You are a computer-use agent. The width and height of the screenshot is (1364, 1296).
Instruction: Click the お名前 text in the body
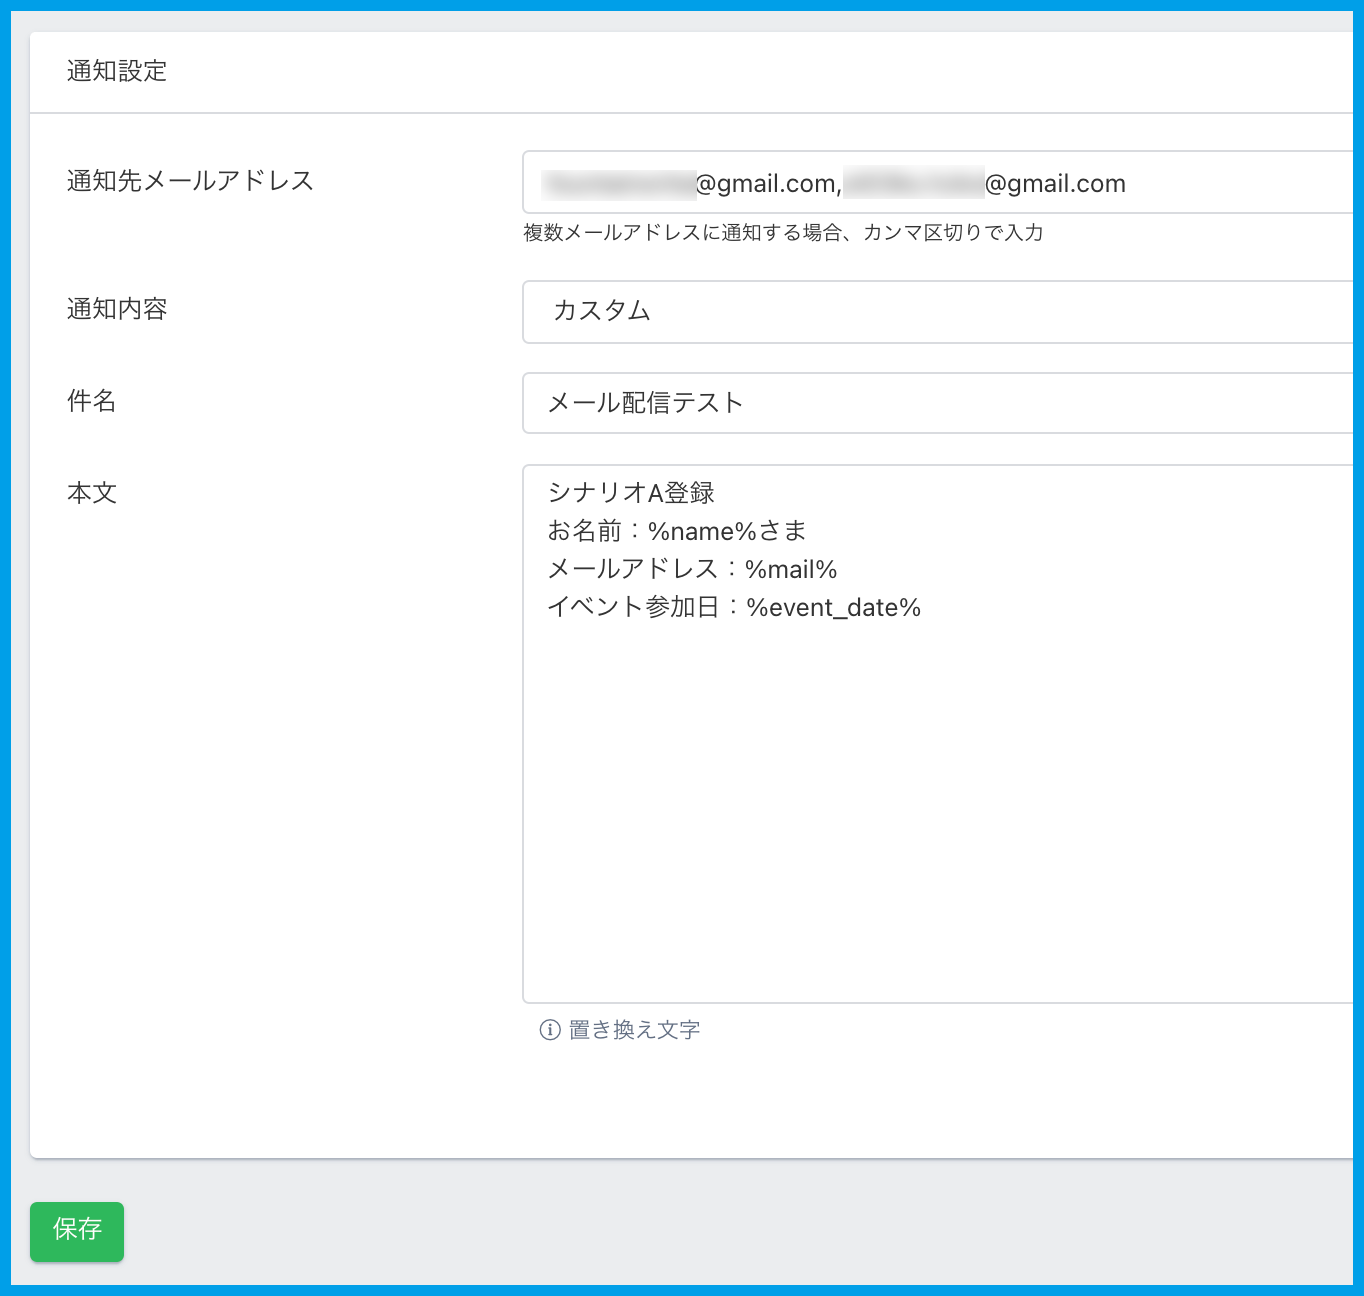click(584, 531)
